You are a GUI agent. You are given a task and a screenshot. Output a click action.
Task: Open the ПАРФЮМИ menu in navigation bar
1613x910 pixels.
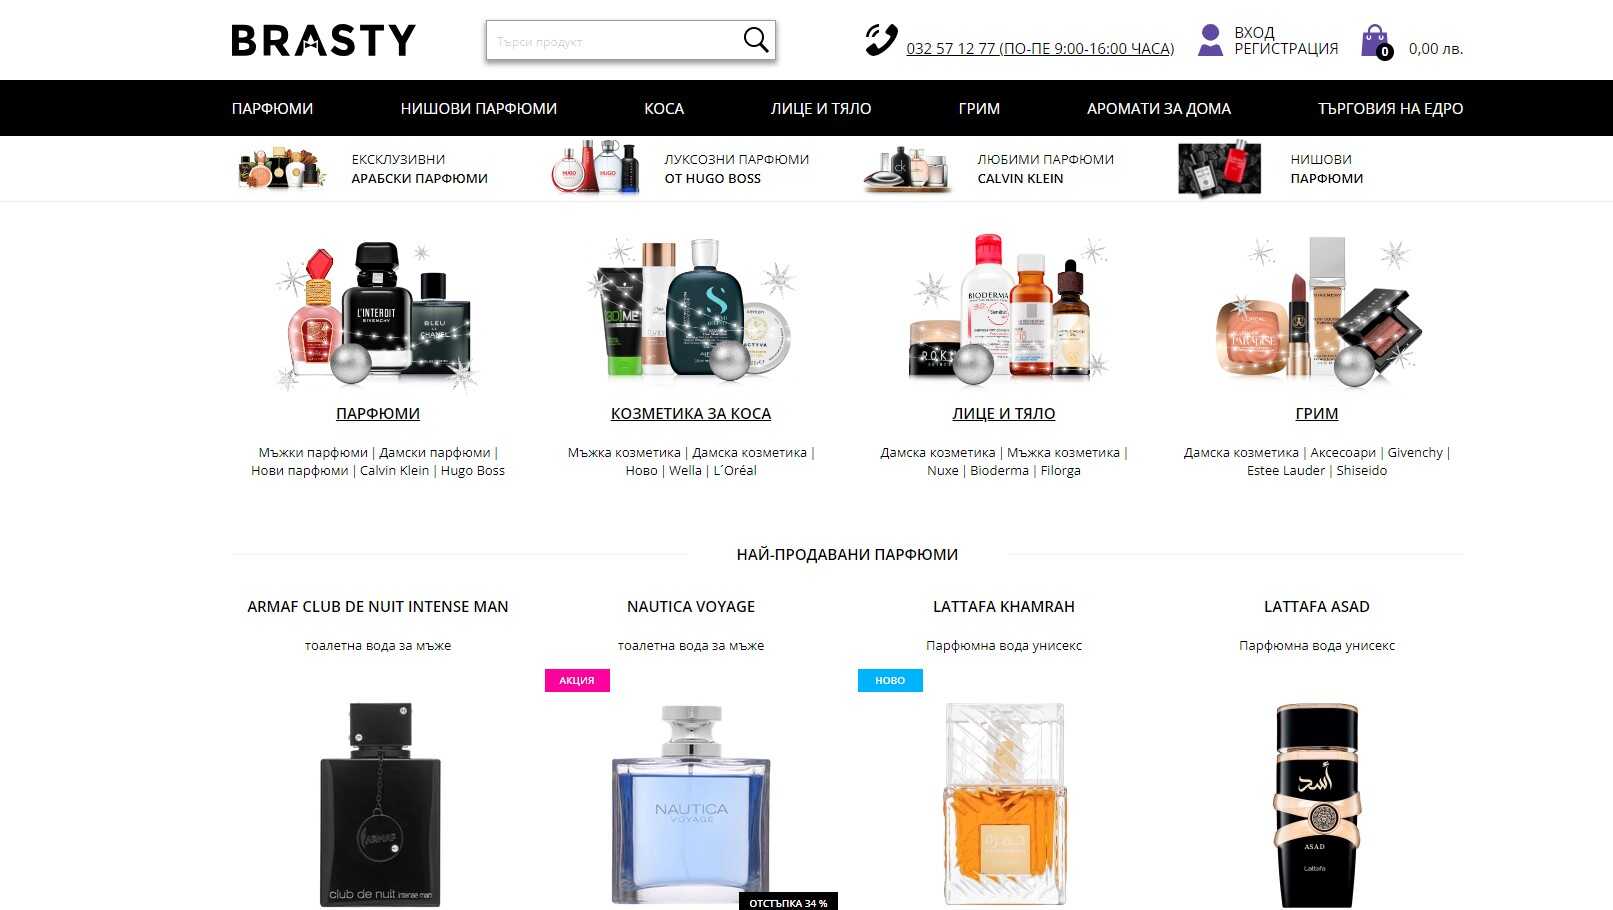coord(272,108)
